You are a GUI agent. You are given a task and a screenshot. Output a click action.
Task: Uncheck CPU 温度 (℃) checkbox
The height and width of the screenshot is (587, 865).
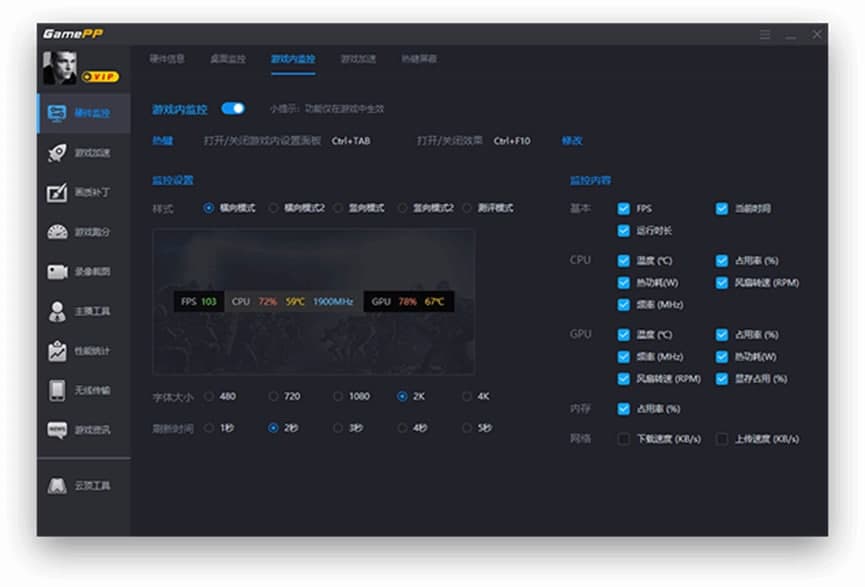tap(623, 260)
